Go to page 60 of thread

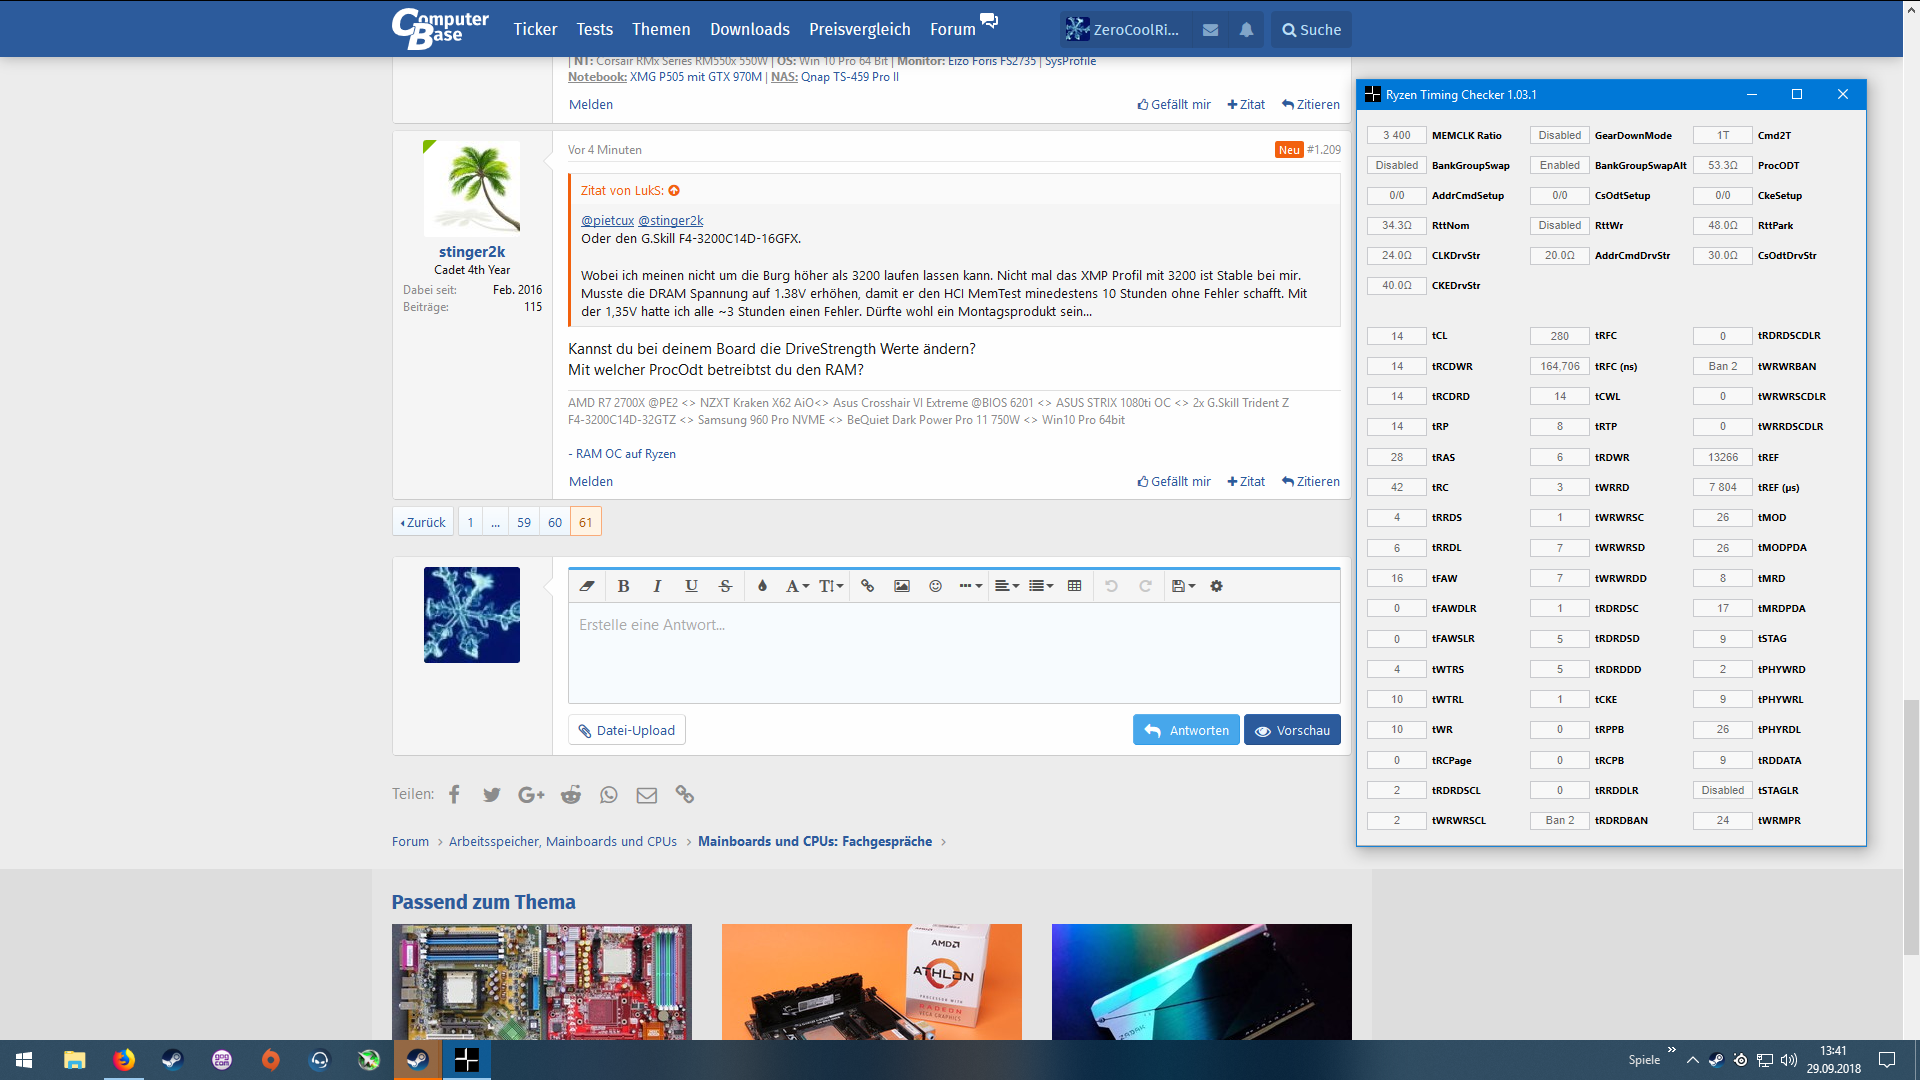click(555, 522)
